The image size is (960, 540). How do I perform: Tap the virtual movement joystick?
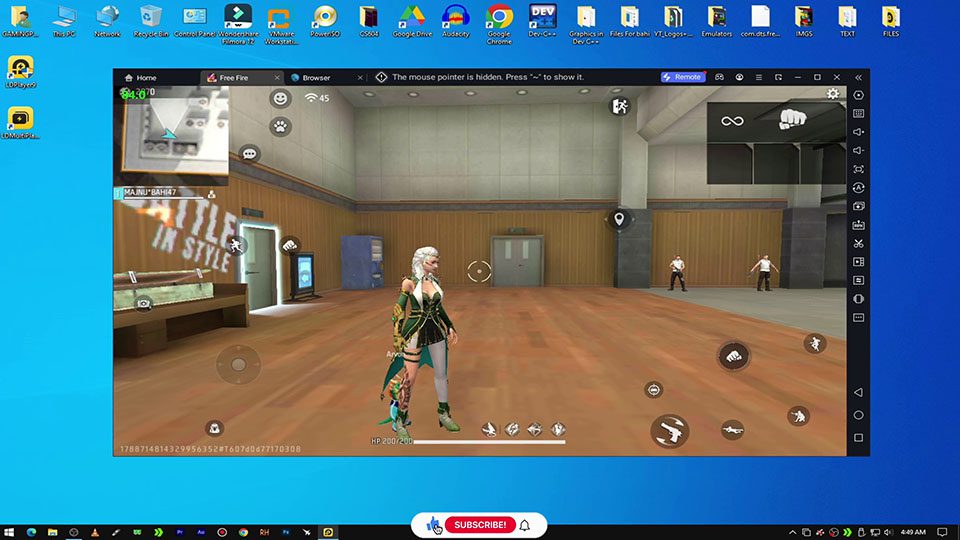pos(238,364)
